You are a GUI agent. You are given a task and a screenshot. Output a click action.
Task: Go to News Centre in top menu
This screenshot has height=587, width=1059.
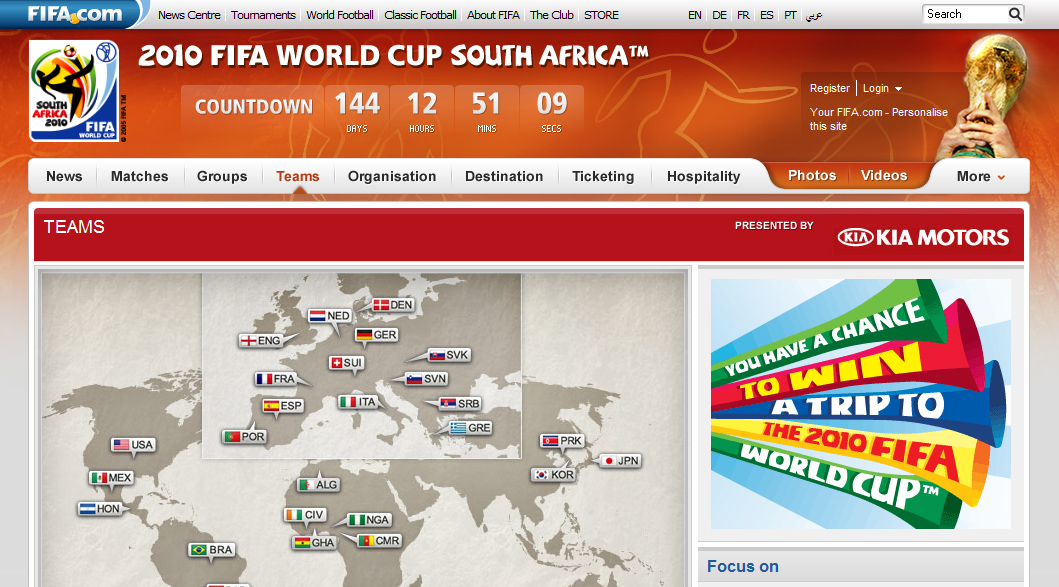pos(189,15)
